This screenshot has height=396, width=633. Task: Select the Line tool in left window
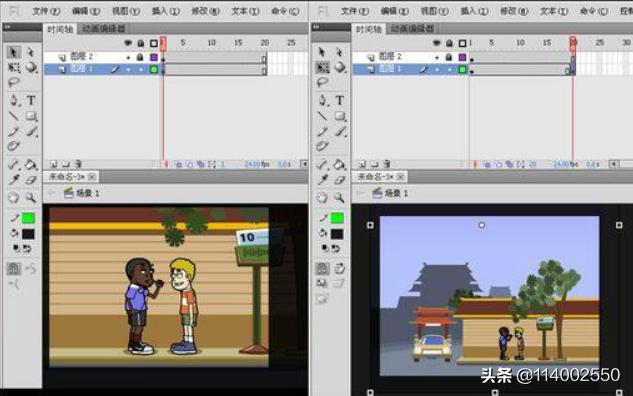pos(14,116)
